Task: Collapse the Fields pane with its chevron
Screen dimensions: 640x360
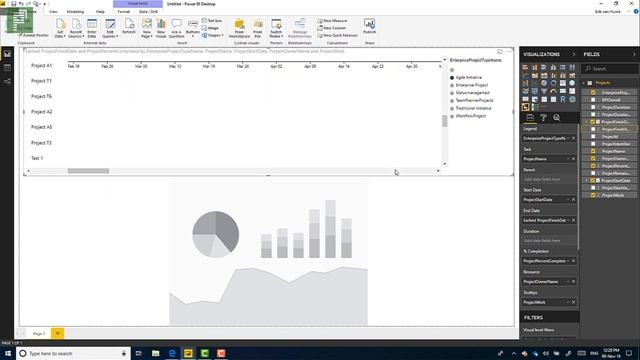Action: [634, 54]
